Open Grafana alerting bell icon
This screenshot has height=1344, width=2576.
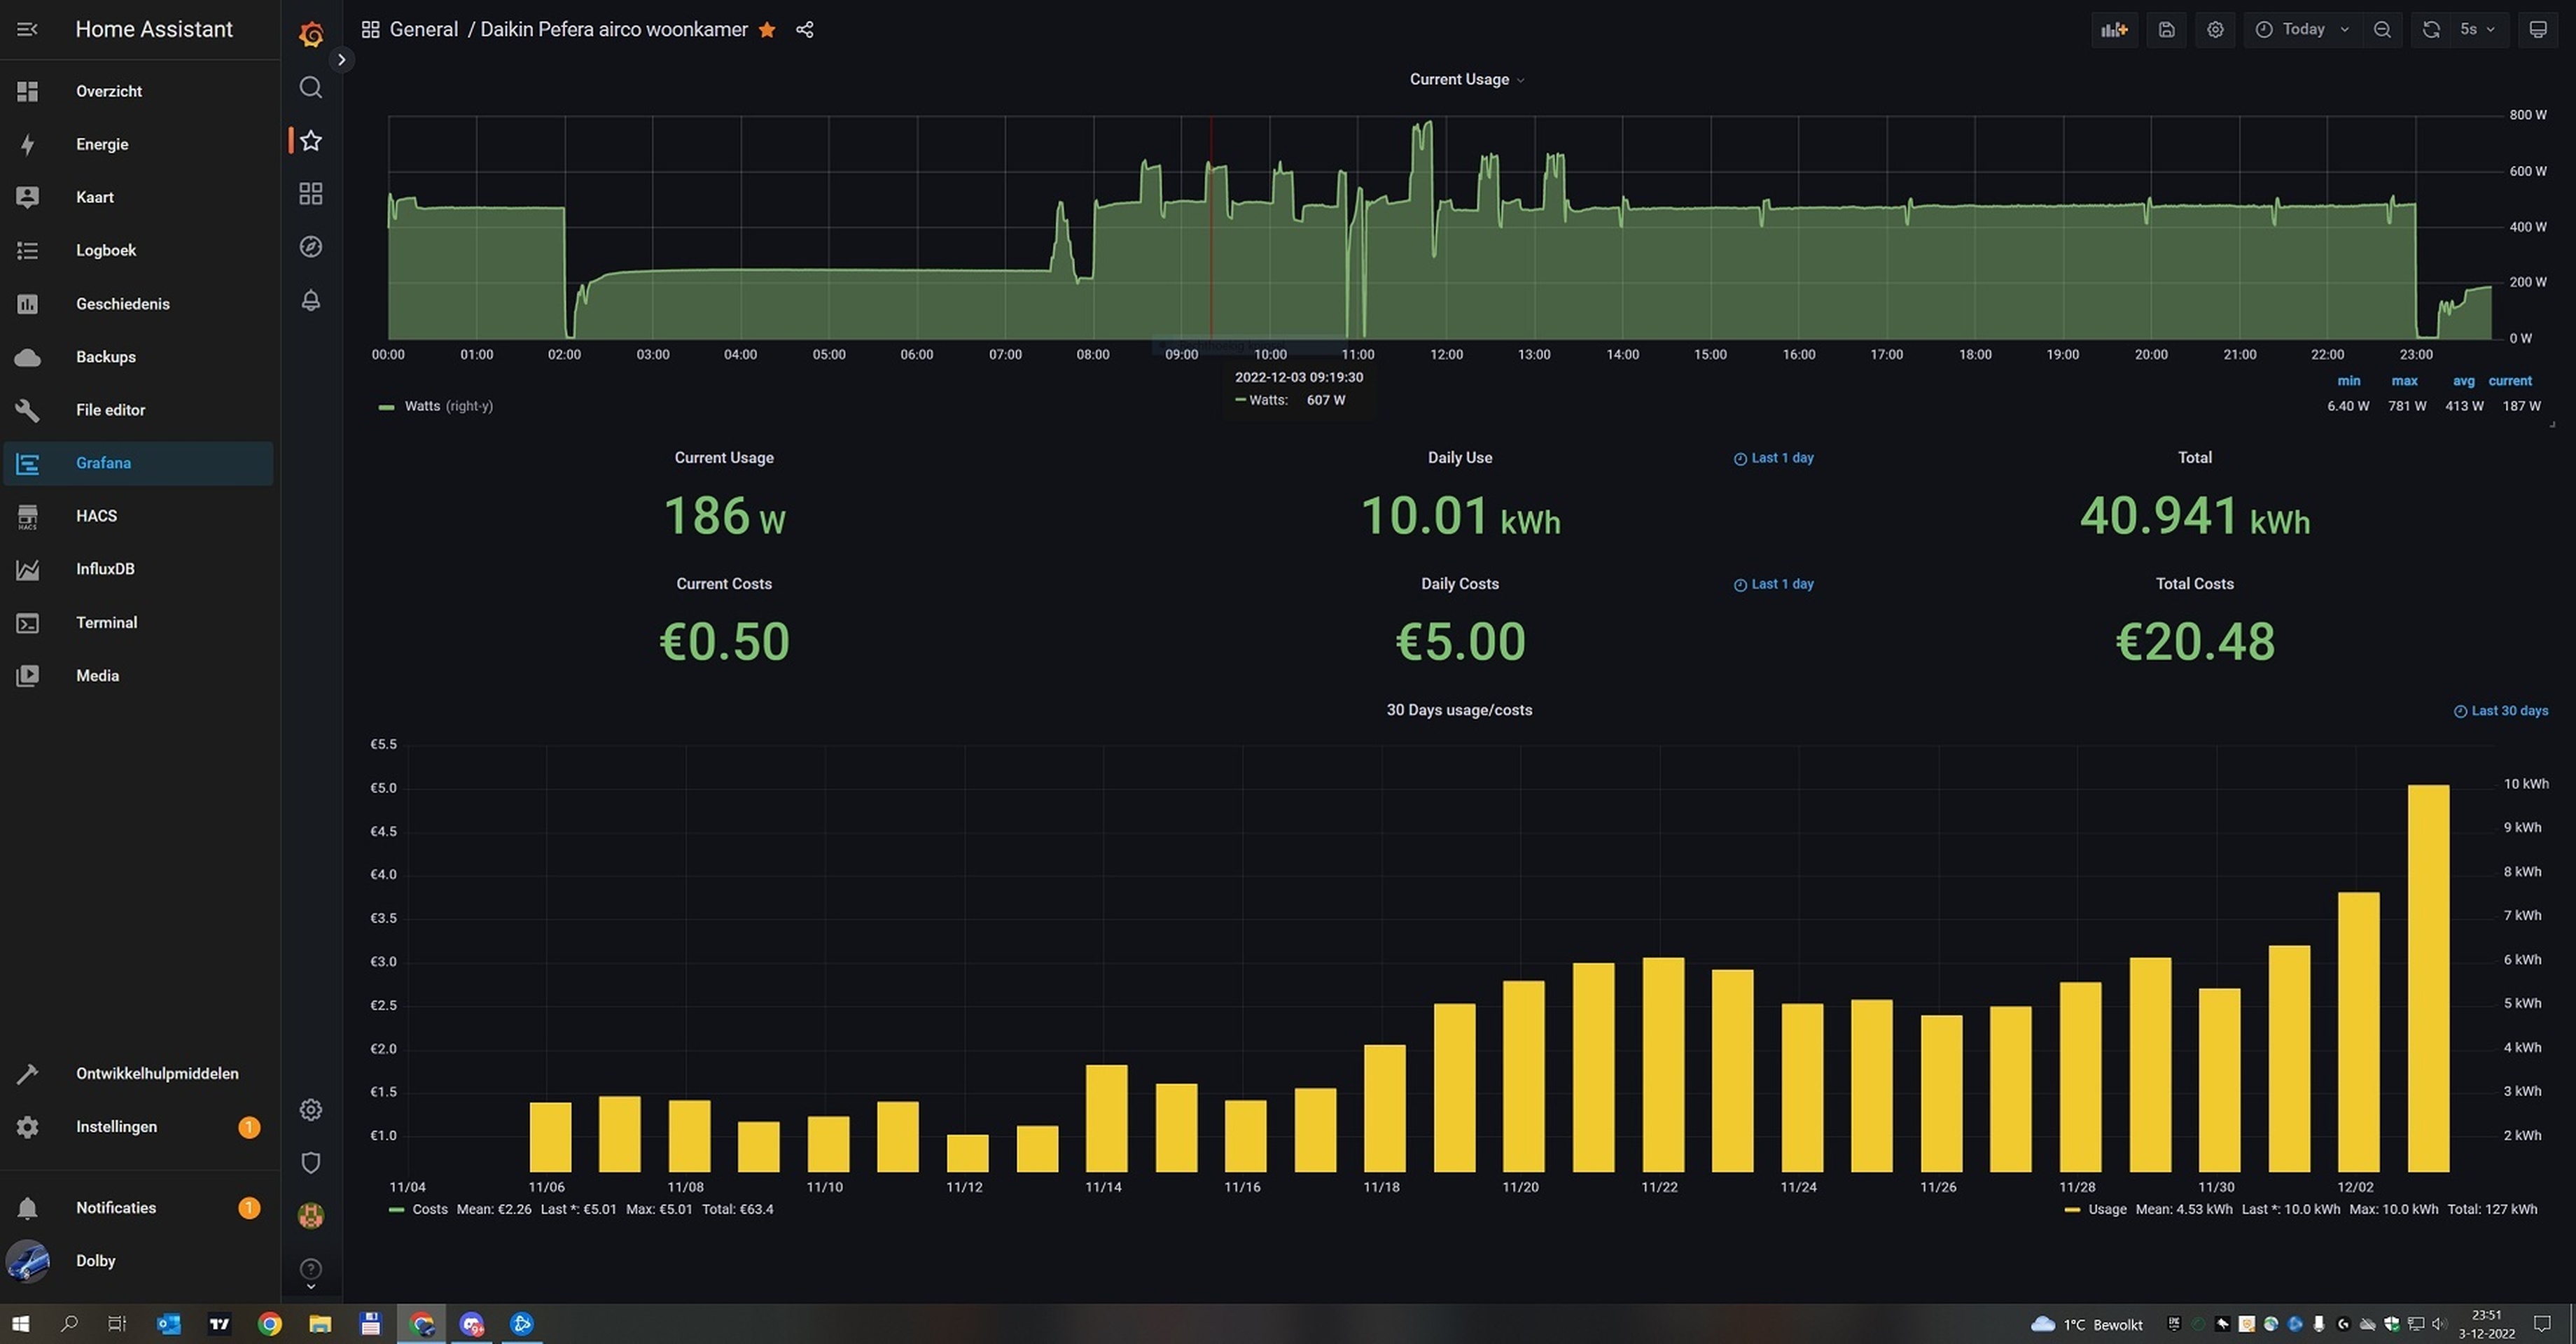coord(310,300)
